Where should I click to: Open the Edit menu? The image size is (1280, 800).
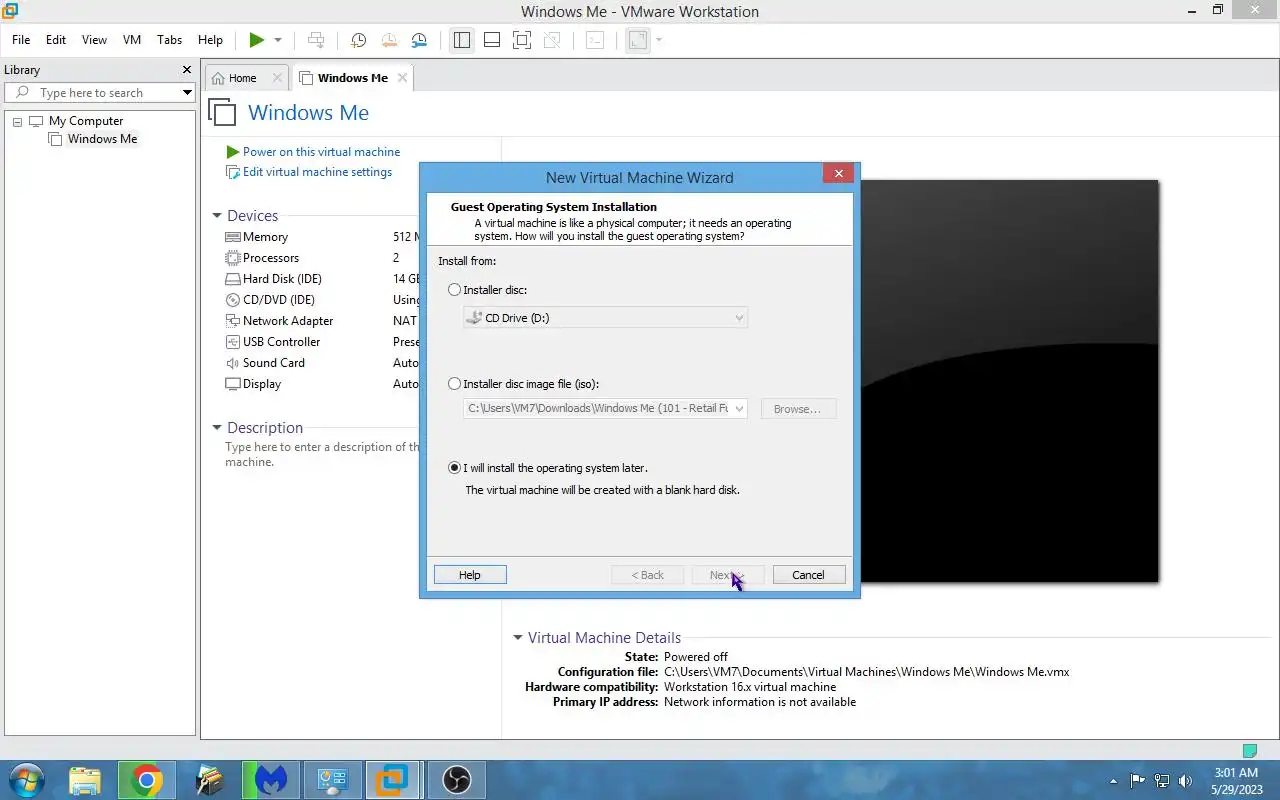pyautogui.click(x=56, y=40)
